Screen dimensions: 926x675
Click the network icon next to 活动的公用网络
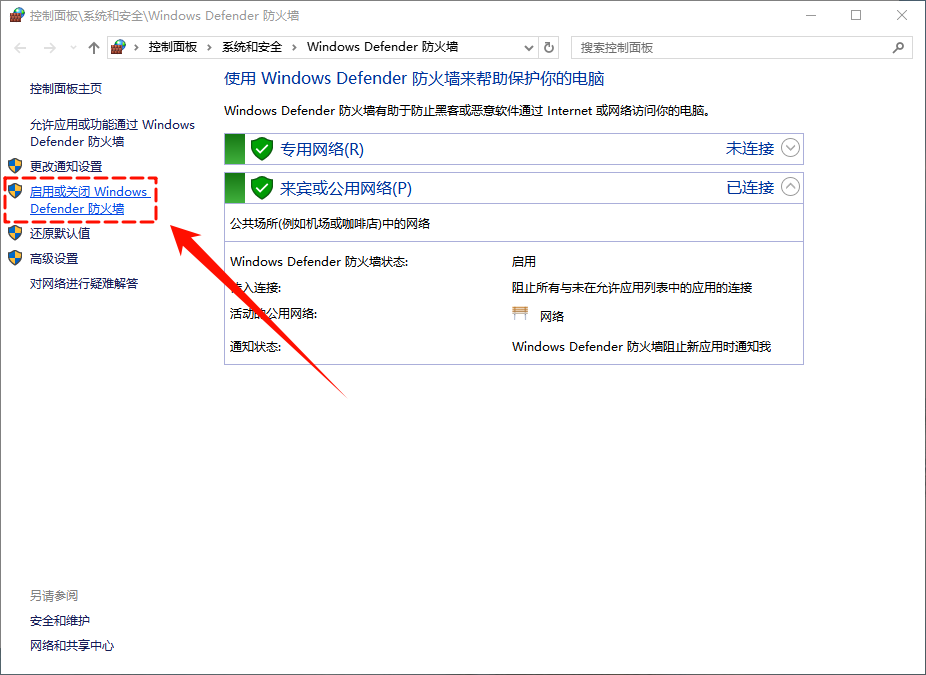(520, 312)
